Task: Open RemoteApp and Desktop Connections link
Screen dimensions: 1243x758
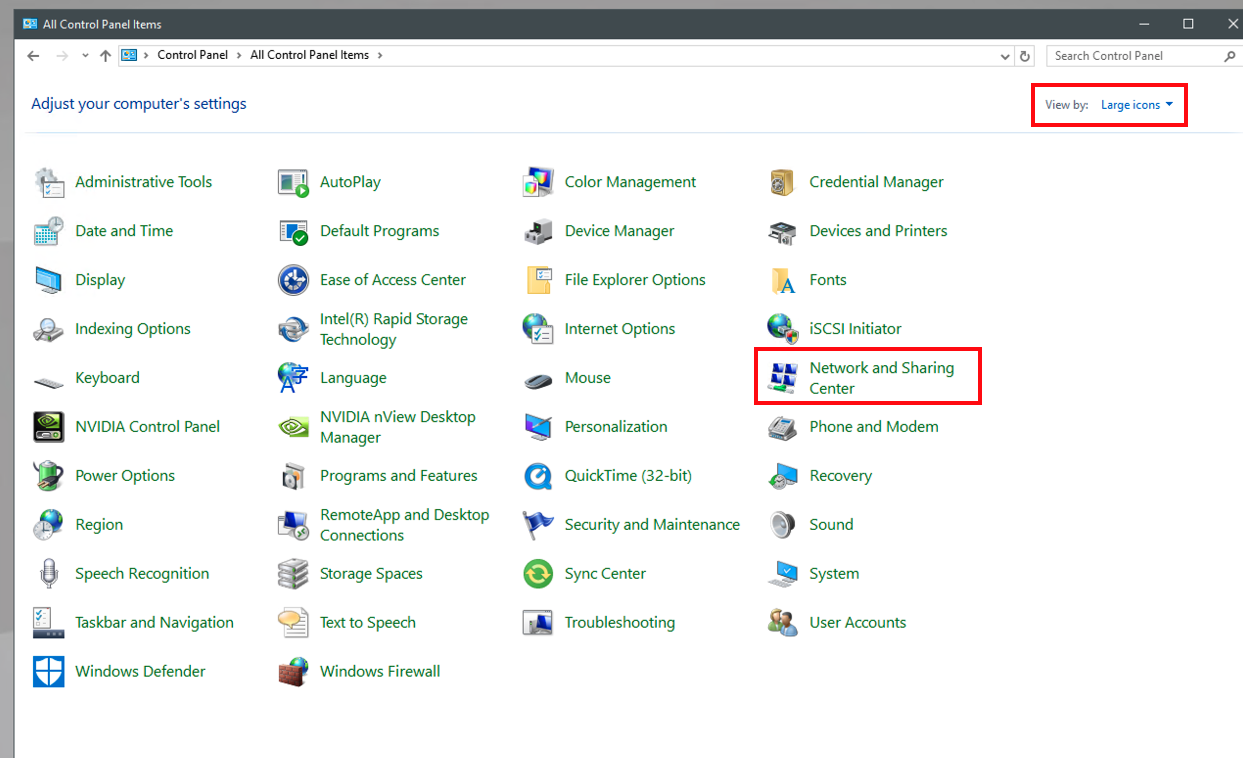Action: [x=404, y=525]
